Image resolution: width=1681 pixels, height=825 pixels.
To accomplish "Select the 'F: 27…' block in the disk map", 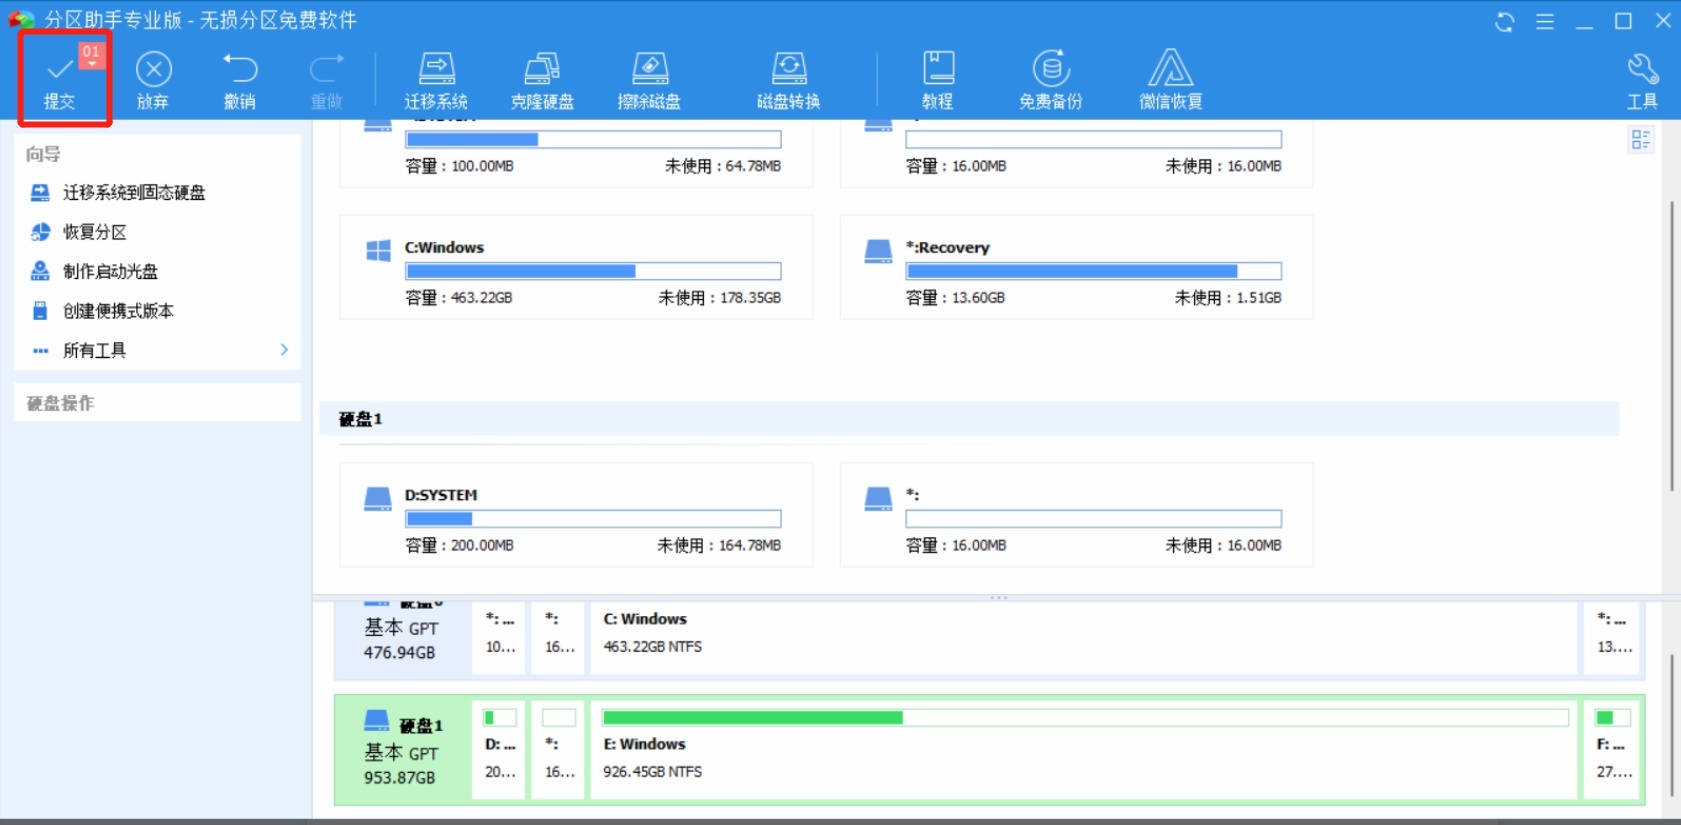I will pos(1612,750).
